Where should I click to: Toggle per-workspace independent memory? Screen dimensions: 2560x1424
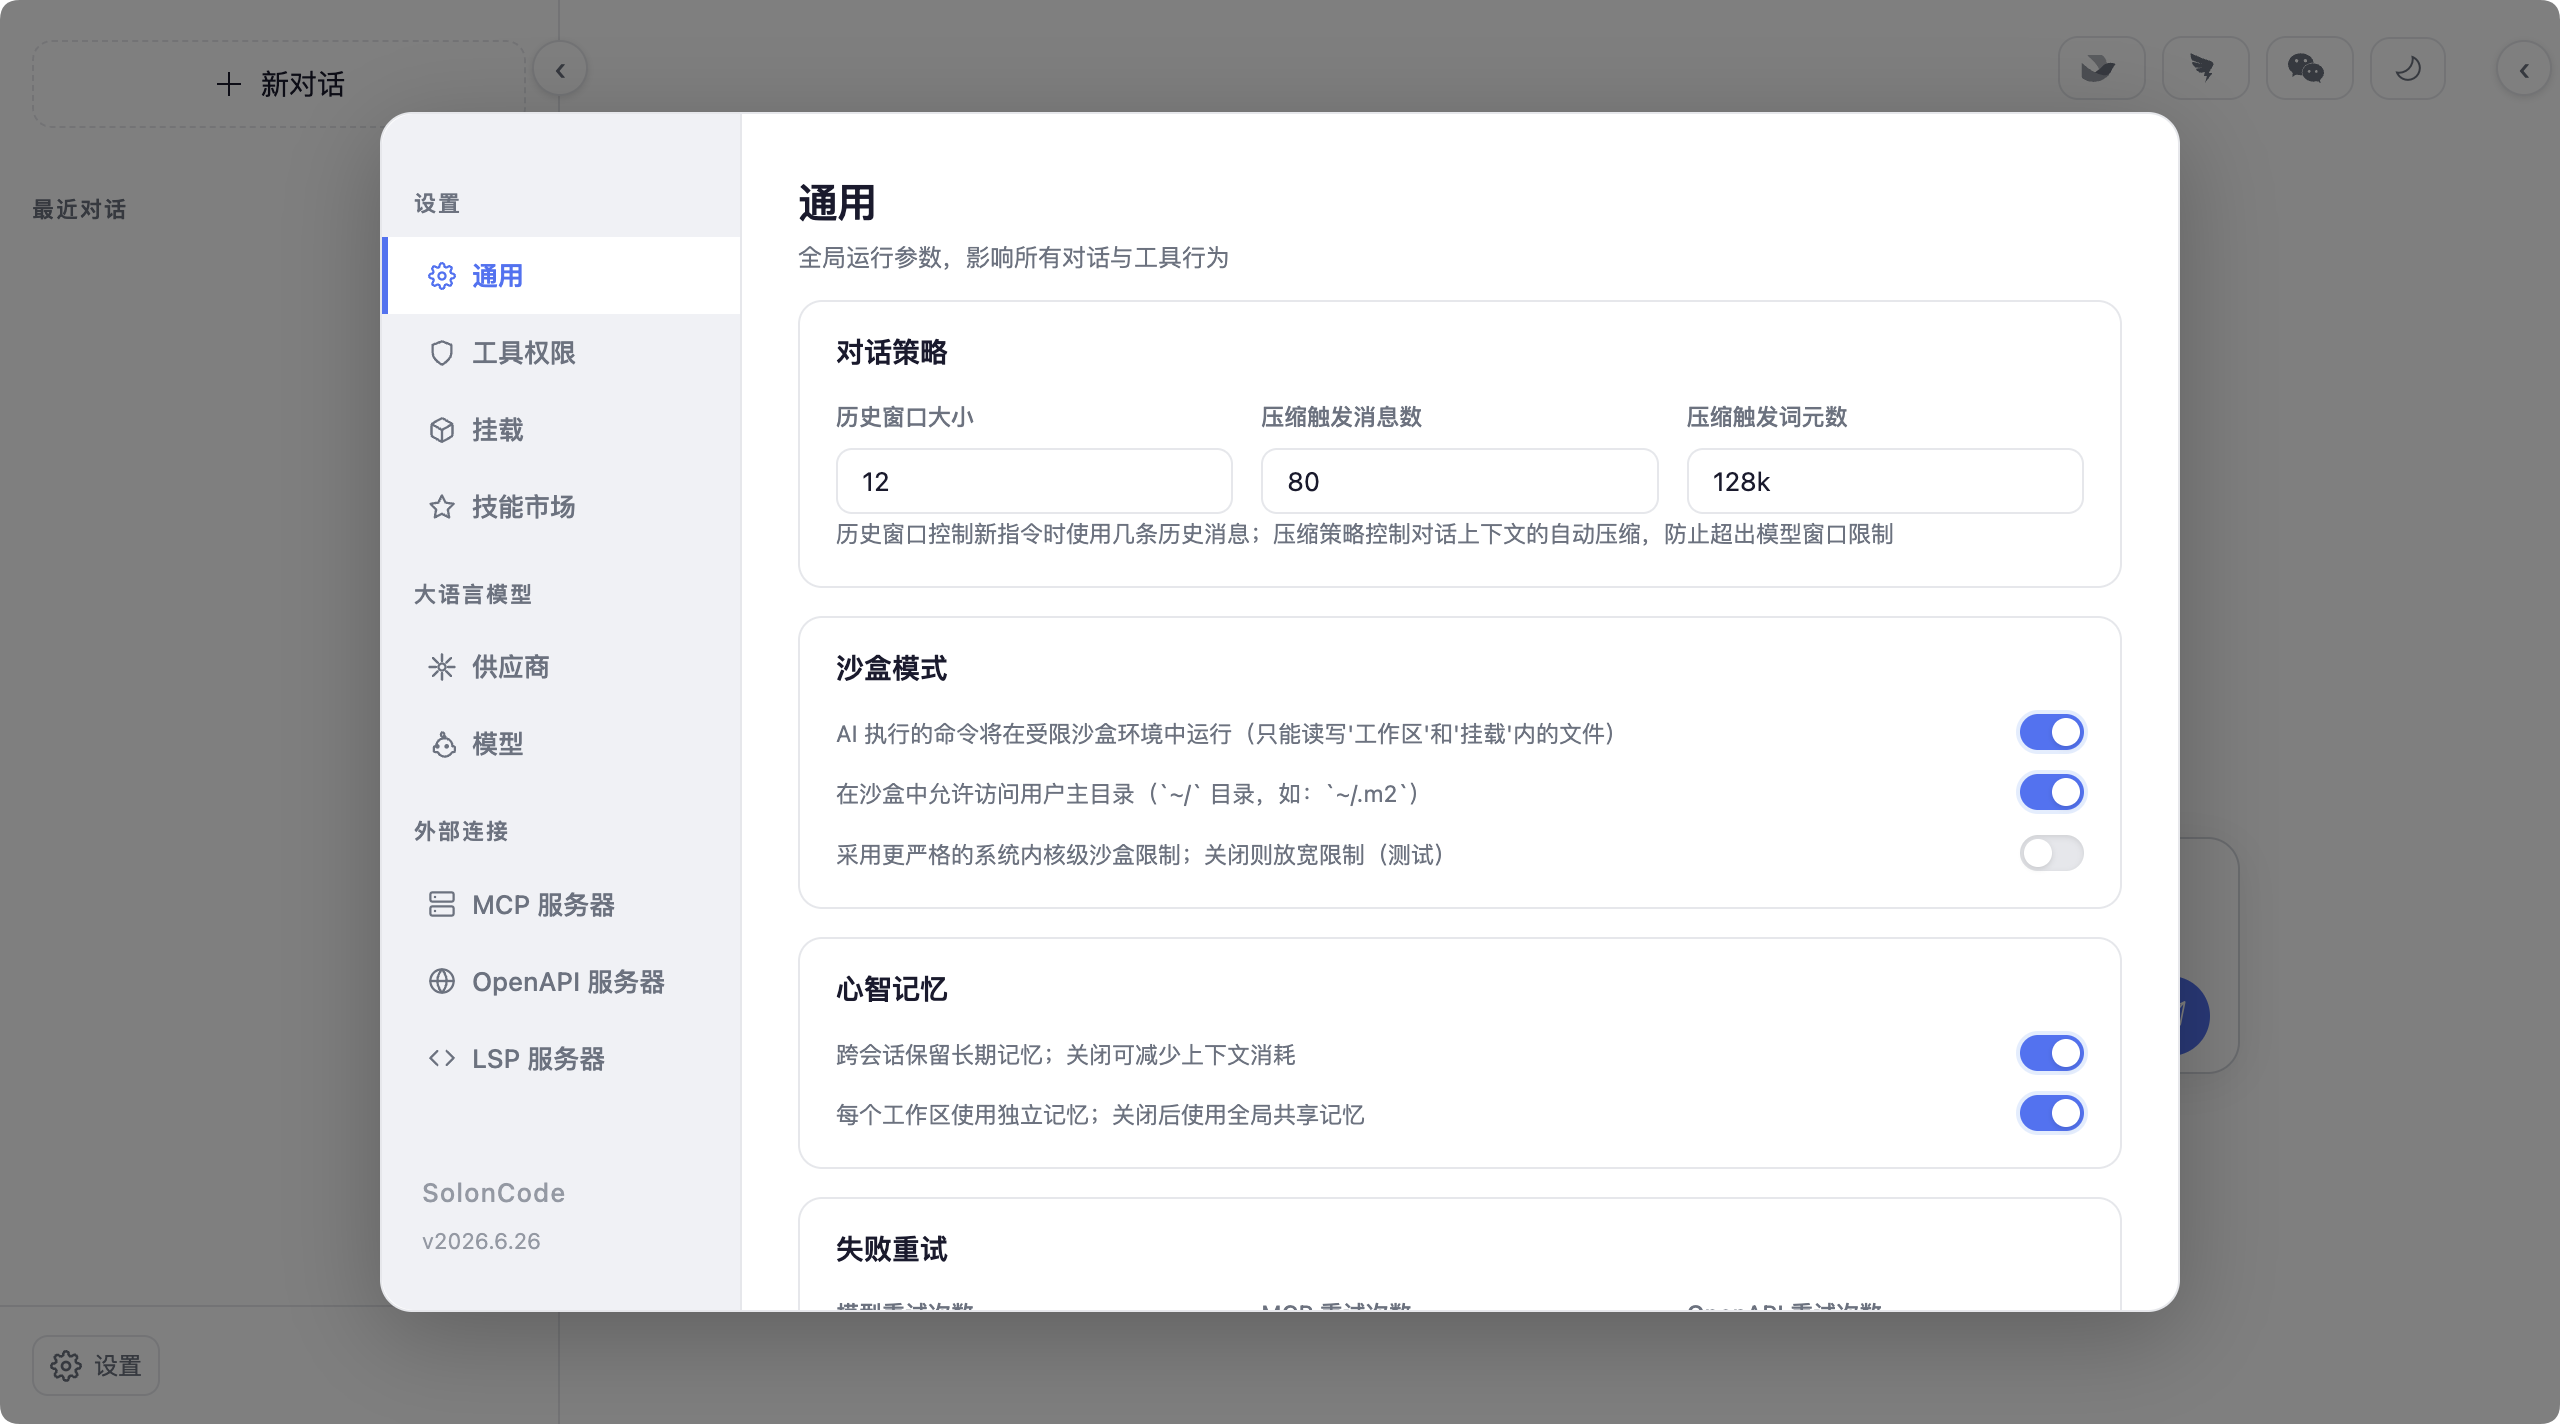(x=2051, y=1113)
